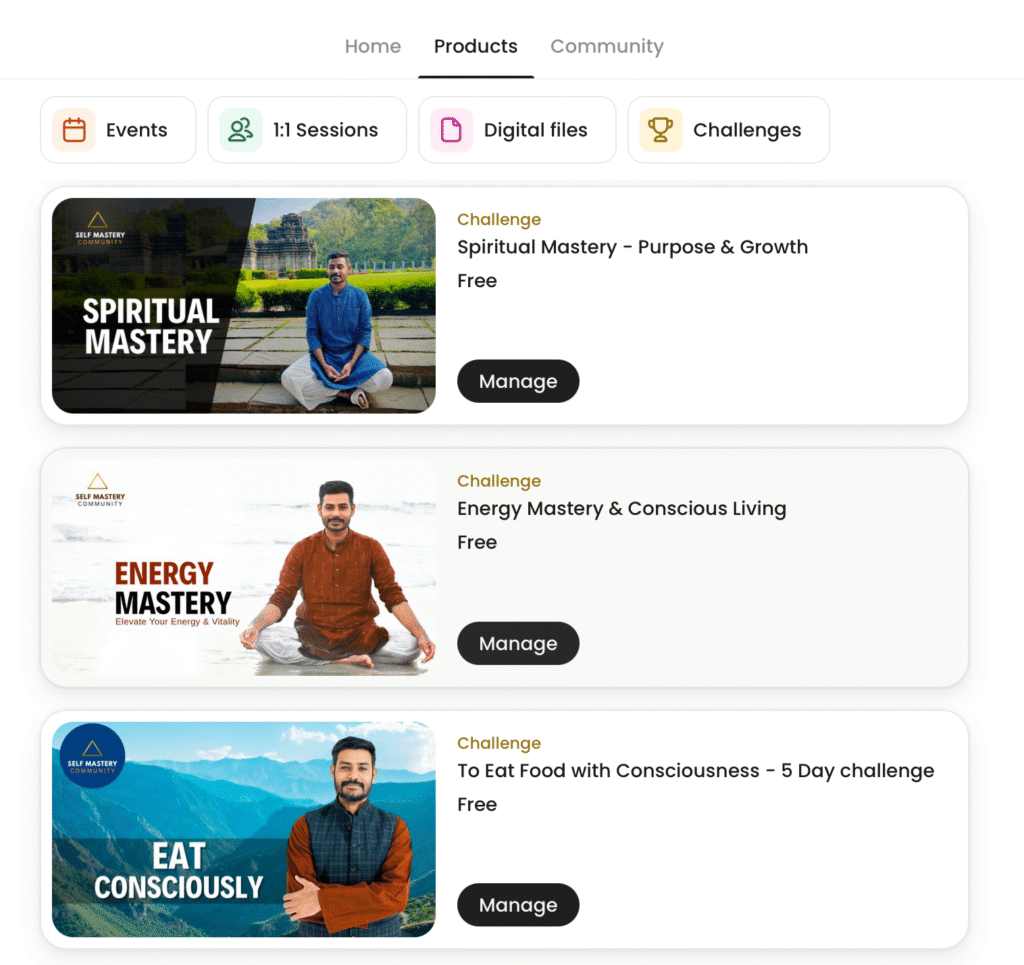Open To Eat Food with Consciousness title
This screenshot has height=965, width=1024.
[696, 770]
